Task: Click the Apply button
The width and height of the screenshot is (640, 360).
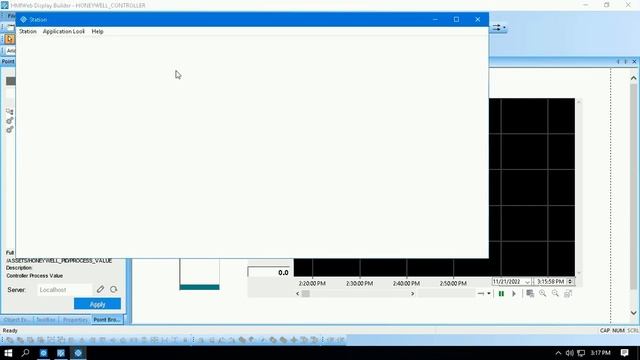Action: coord(97,304)
